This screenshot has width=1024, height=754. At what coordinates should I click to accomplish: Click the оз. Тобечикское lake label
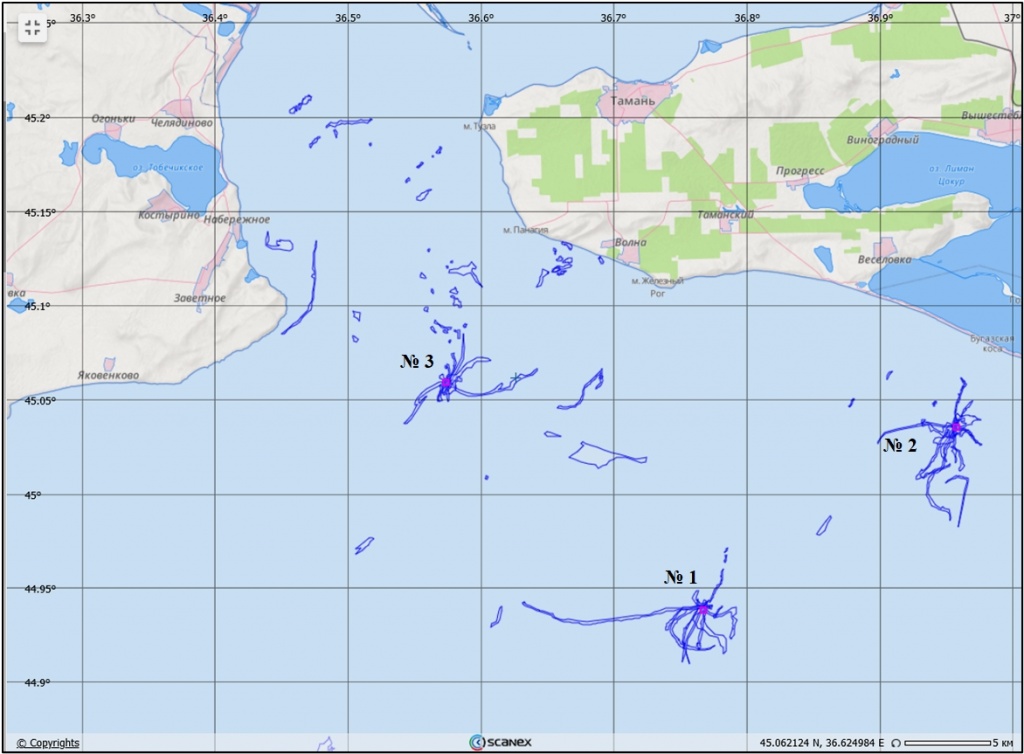point(166,167)
